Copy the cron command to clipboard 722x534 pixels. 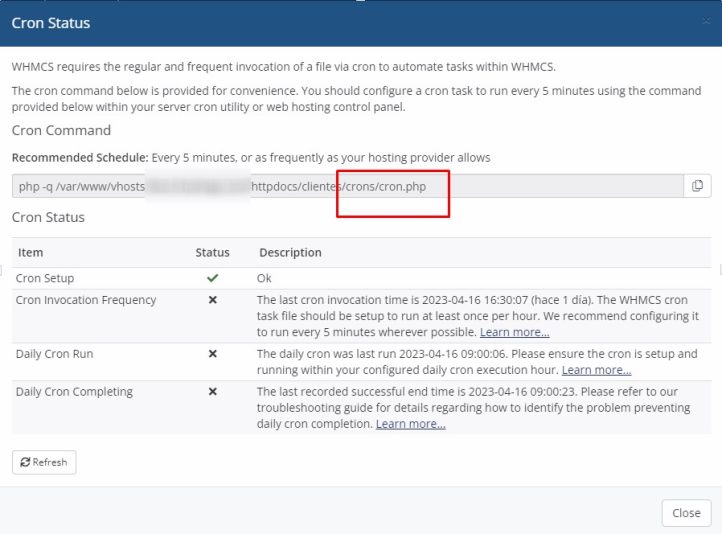[697, 186]
